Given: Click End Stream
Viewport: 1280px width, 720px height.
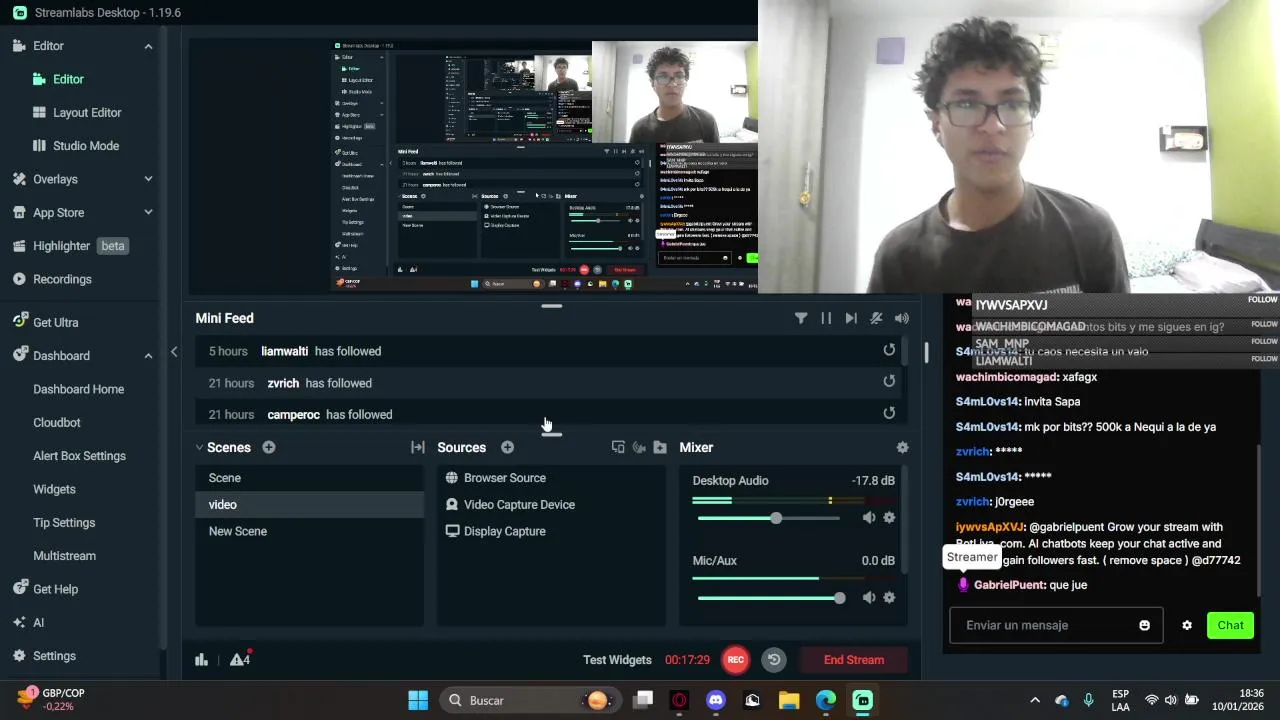Looking at the screenshot, I should (x=854, y=660).
